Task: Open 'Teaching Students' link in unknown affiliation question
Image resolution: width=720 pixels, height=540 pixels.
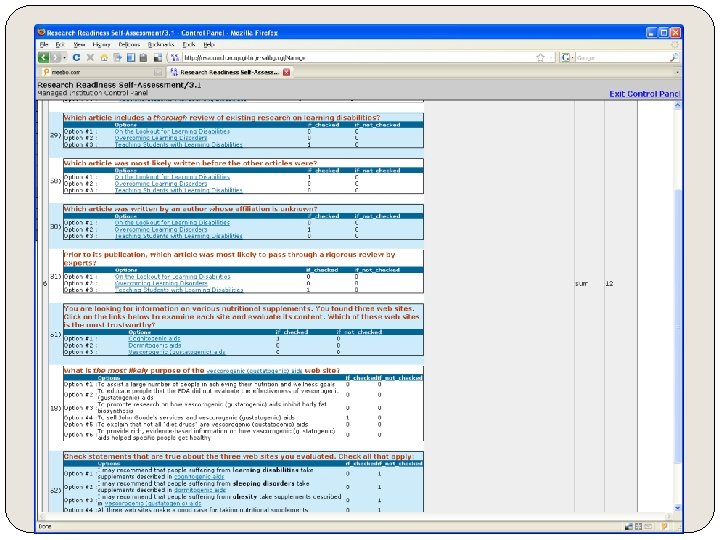Action: coord(178,236)
